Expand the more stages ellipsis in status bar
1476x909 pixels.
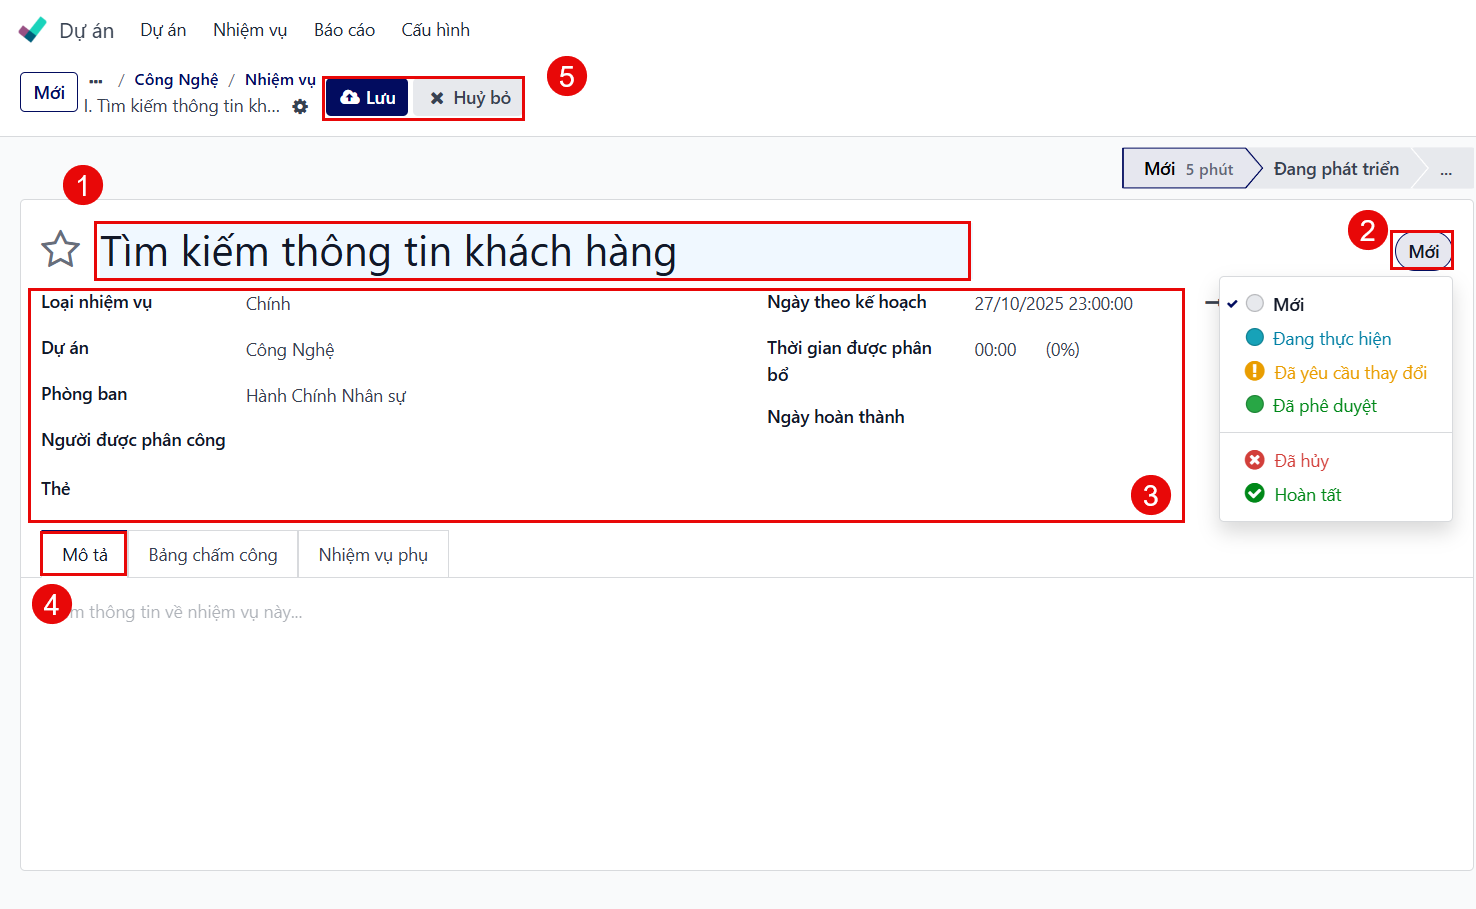click(x=1445, y=169)
